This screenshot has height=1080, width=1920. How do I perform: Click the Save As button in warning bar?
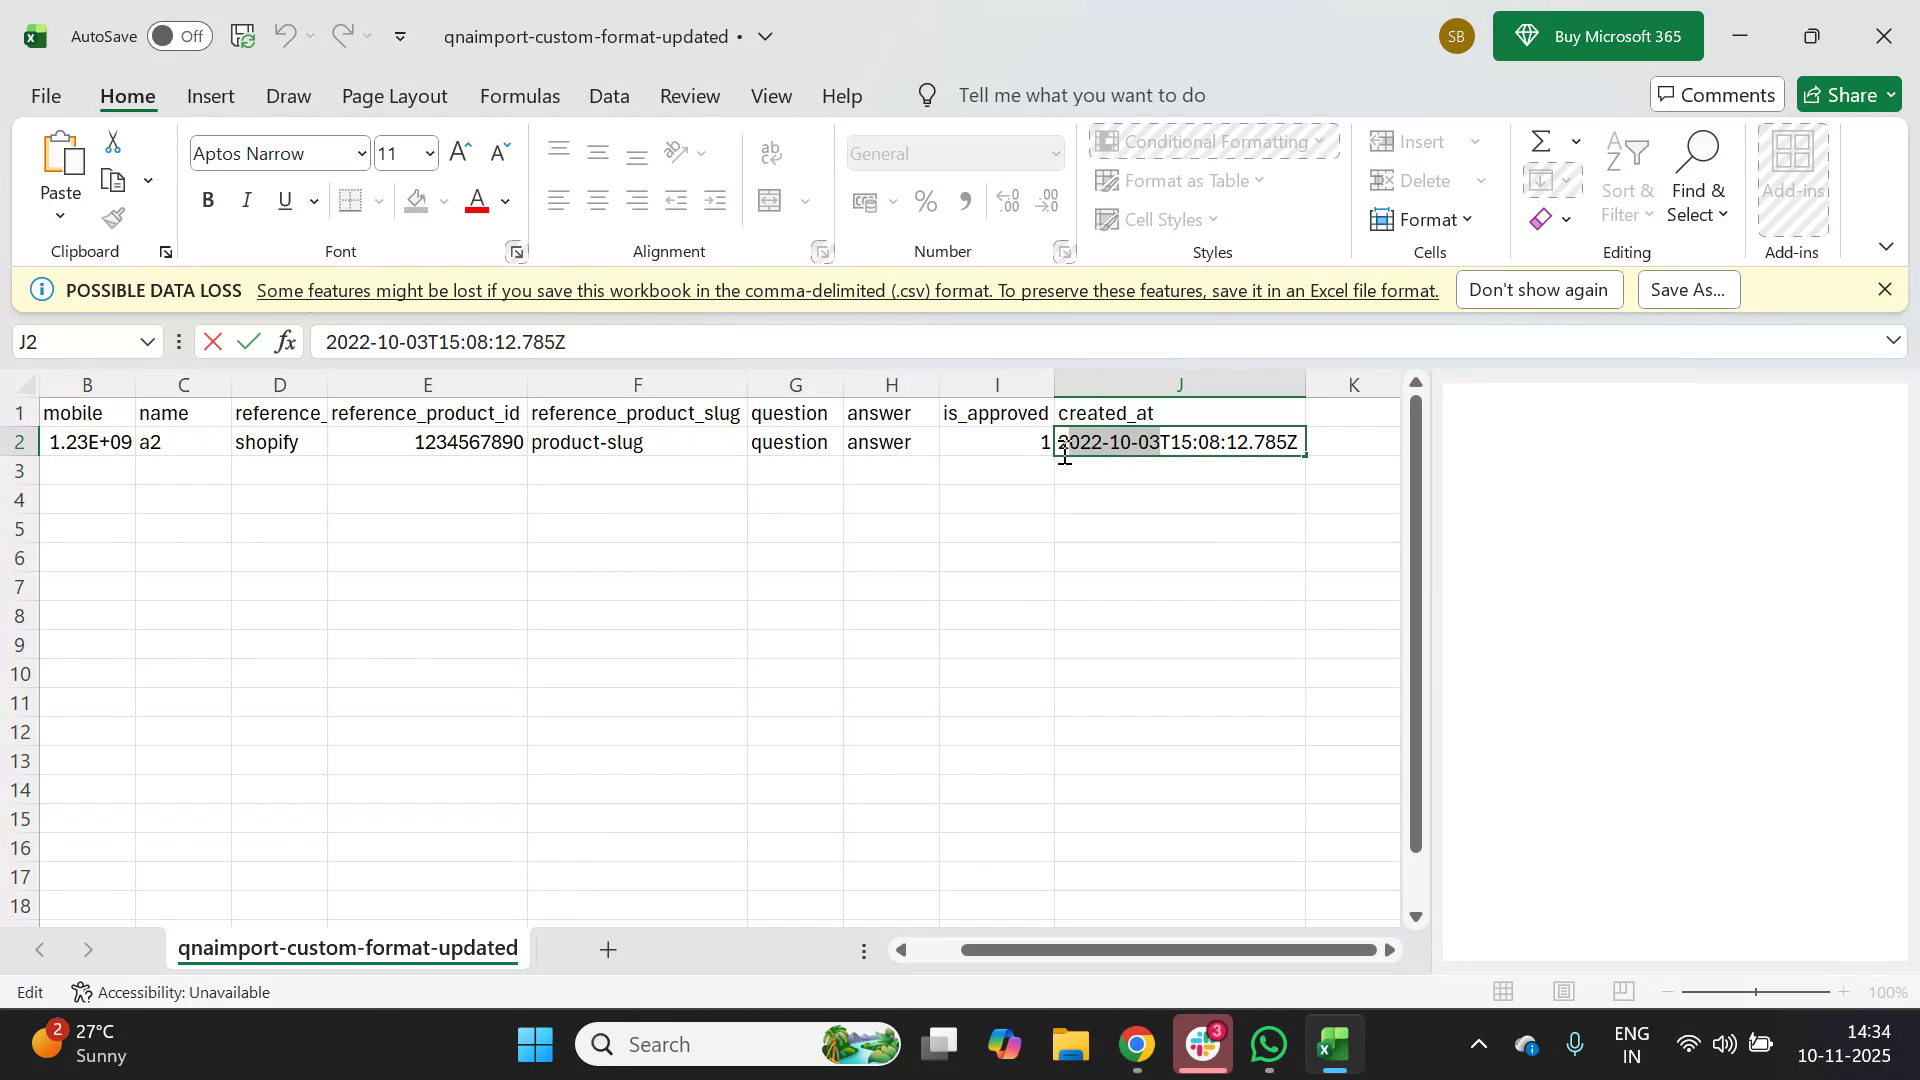click(1687, 289)
